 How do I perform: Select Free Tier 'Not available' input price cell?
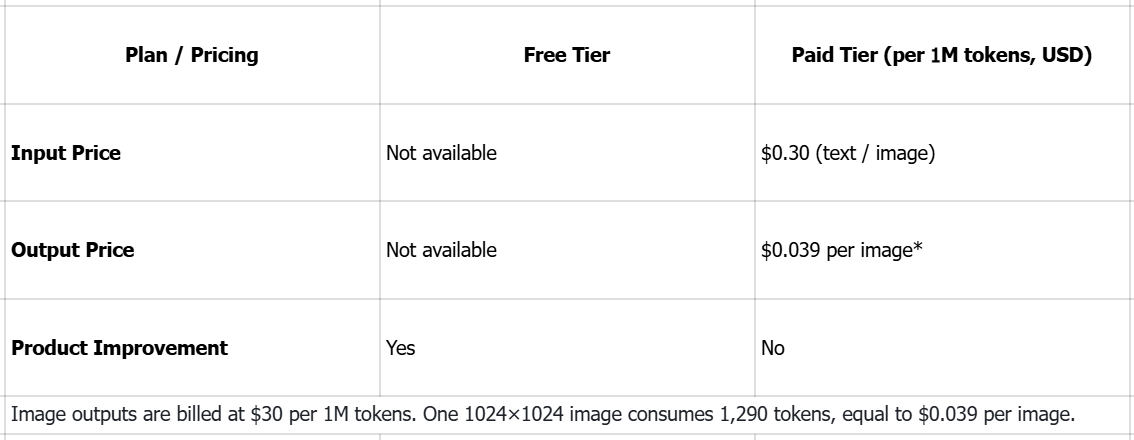pyautogui.click(x=567, y=153)
